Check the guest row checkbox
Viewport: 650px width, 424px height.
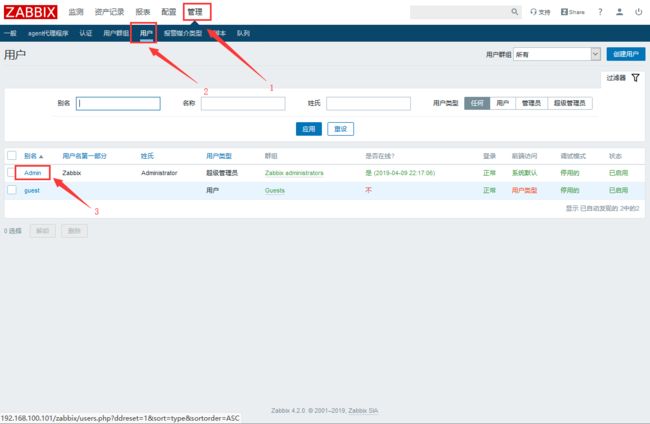click(x=12, y=190)
